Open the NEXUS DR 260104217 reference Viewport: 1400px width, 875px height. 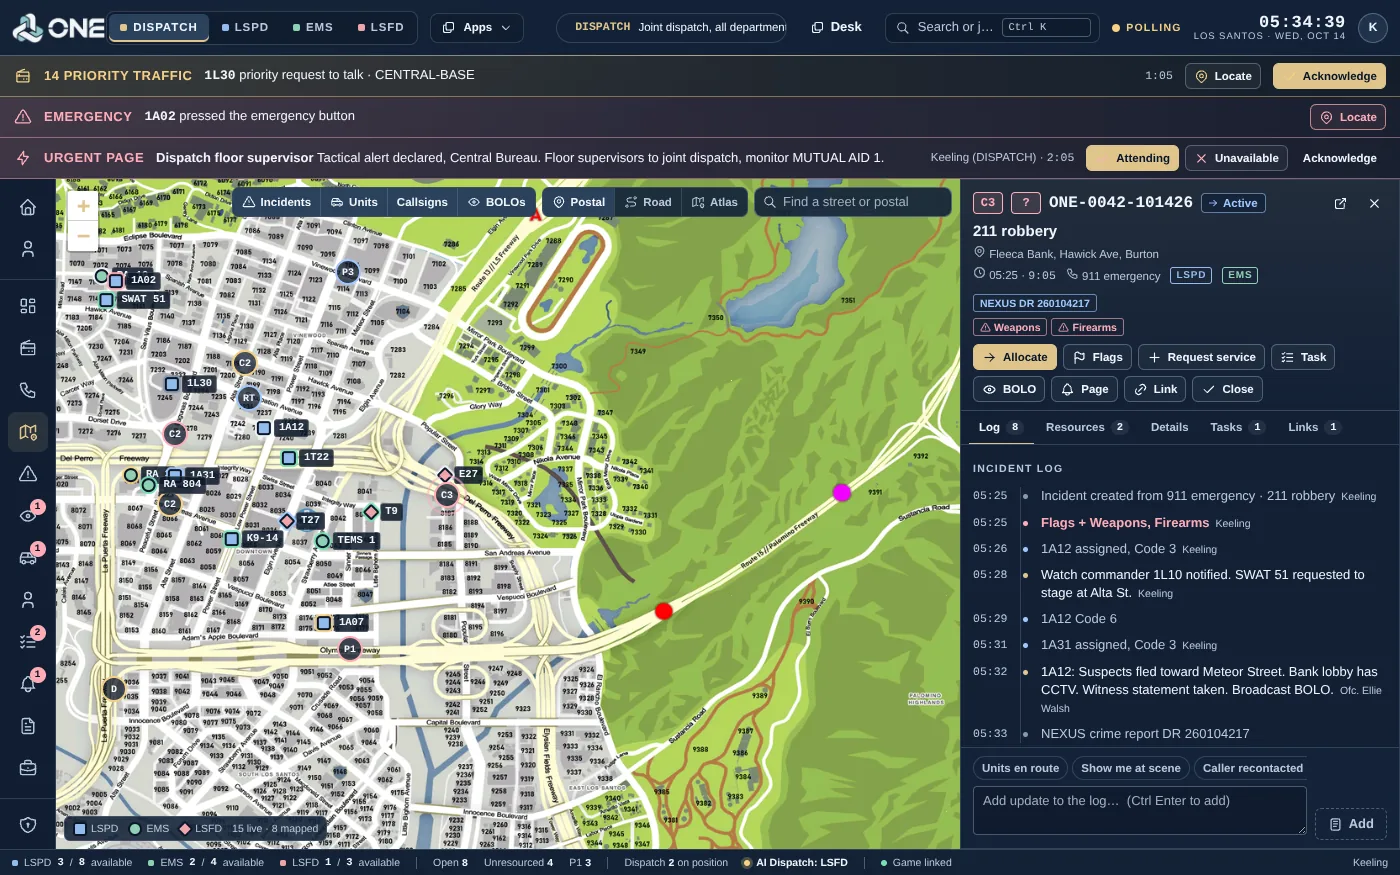click(x=1035, y=303)
